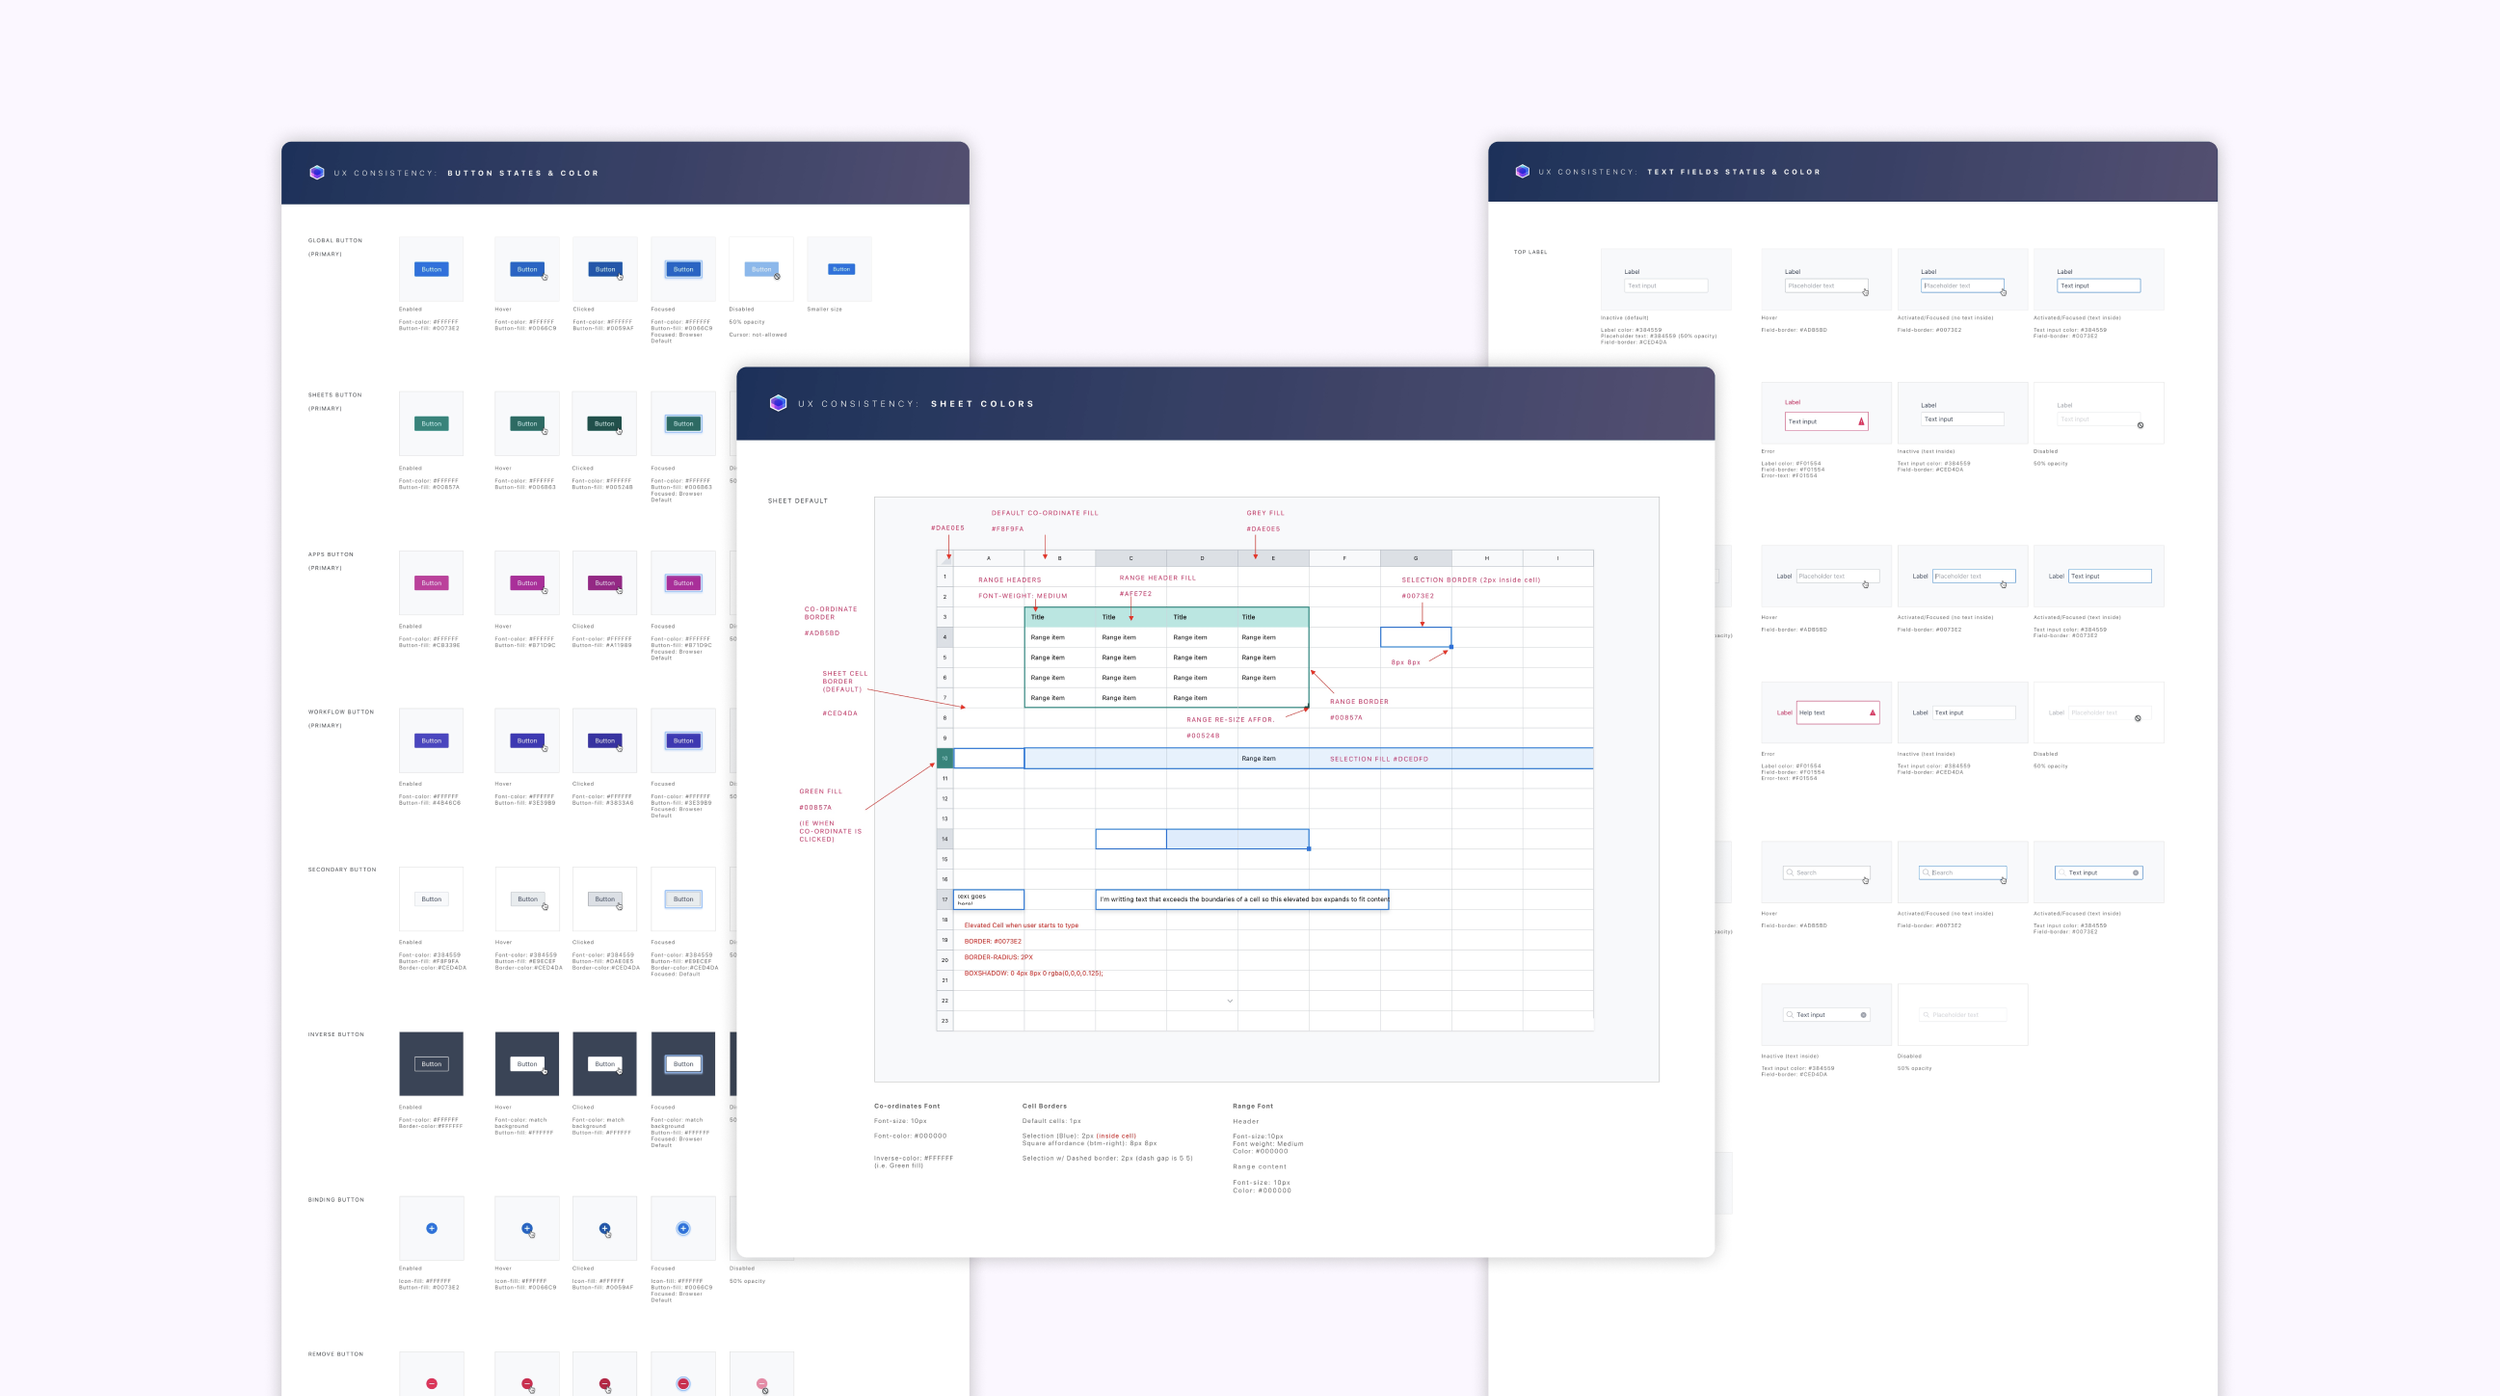Click the disabled search Placeholder text field
Screen dimensions: 2500x1396
tap(1962, 1015)
